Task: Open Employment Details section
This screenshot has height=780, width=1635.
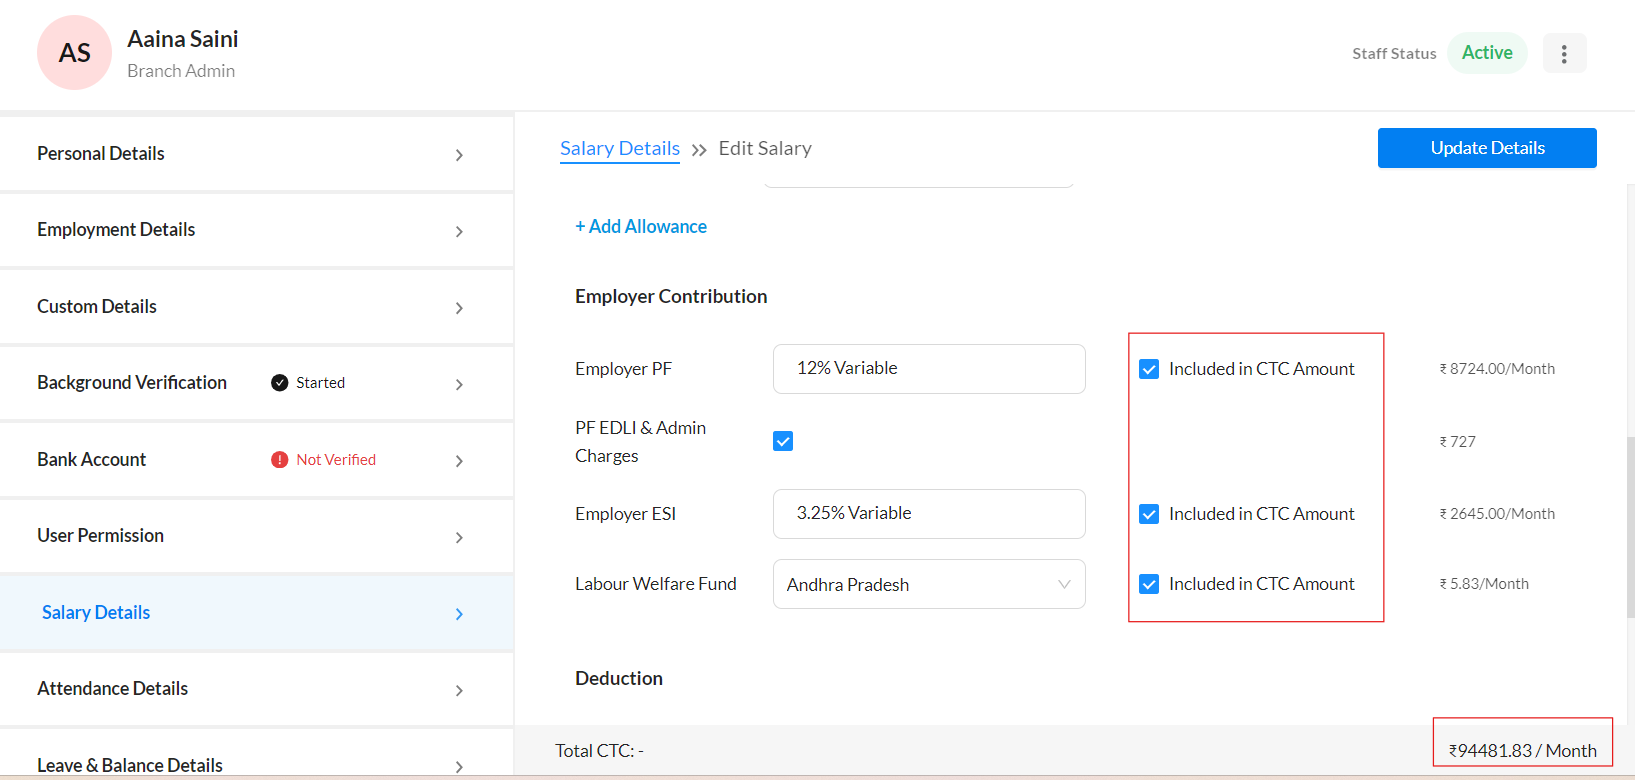Action: (256, 230)
